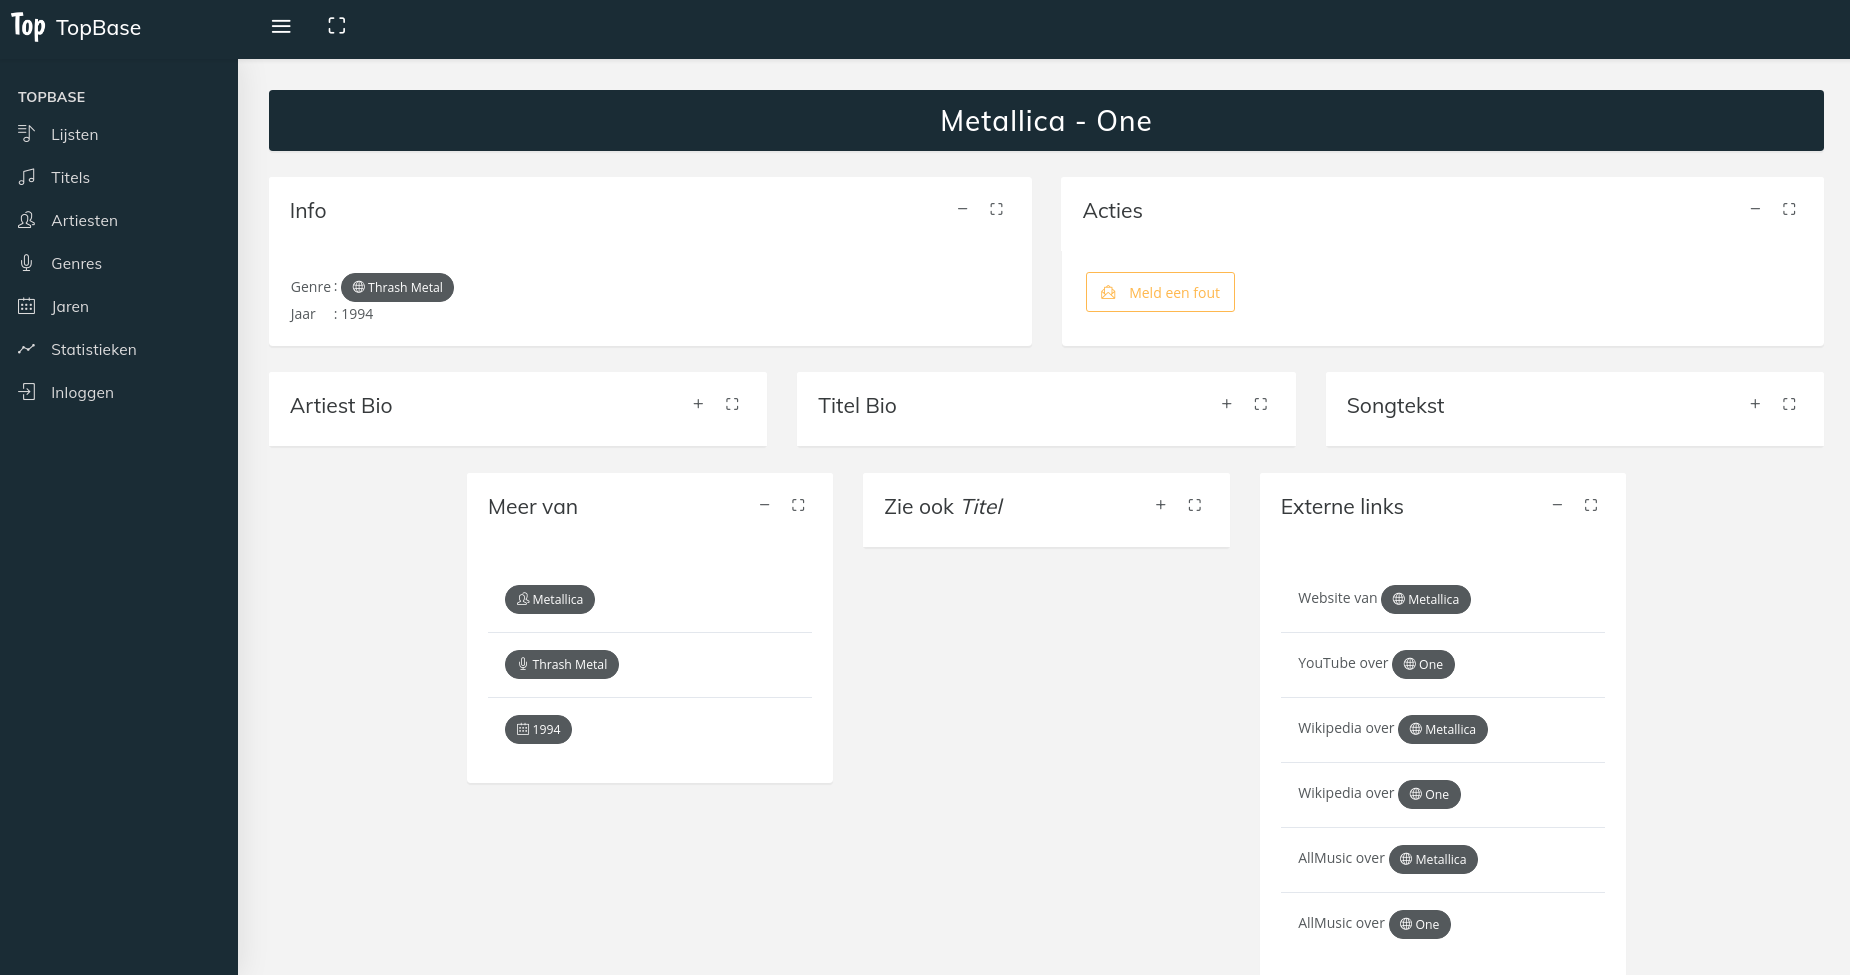Open Jaren in the sidebar
The image size is (1850, 975).
[x=69, y=306]
